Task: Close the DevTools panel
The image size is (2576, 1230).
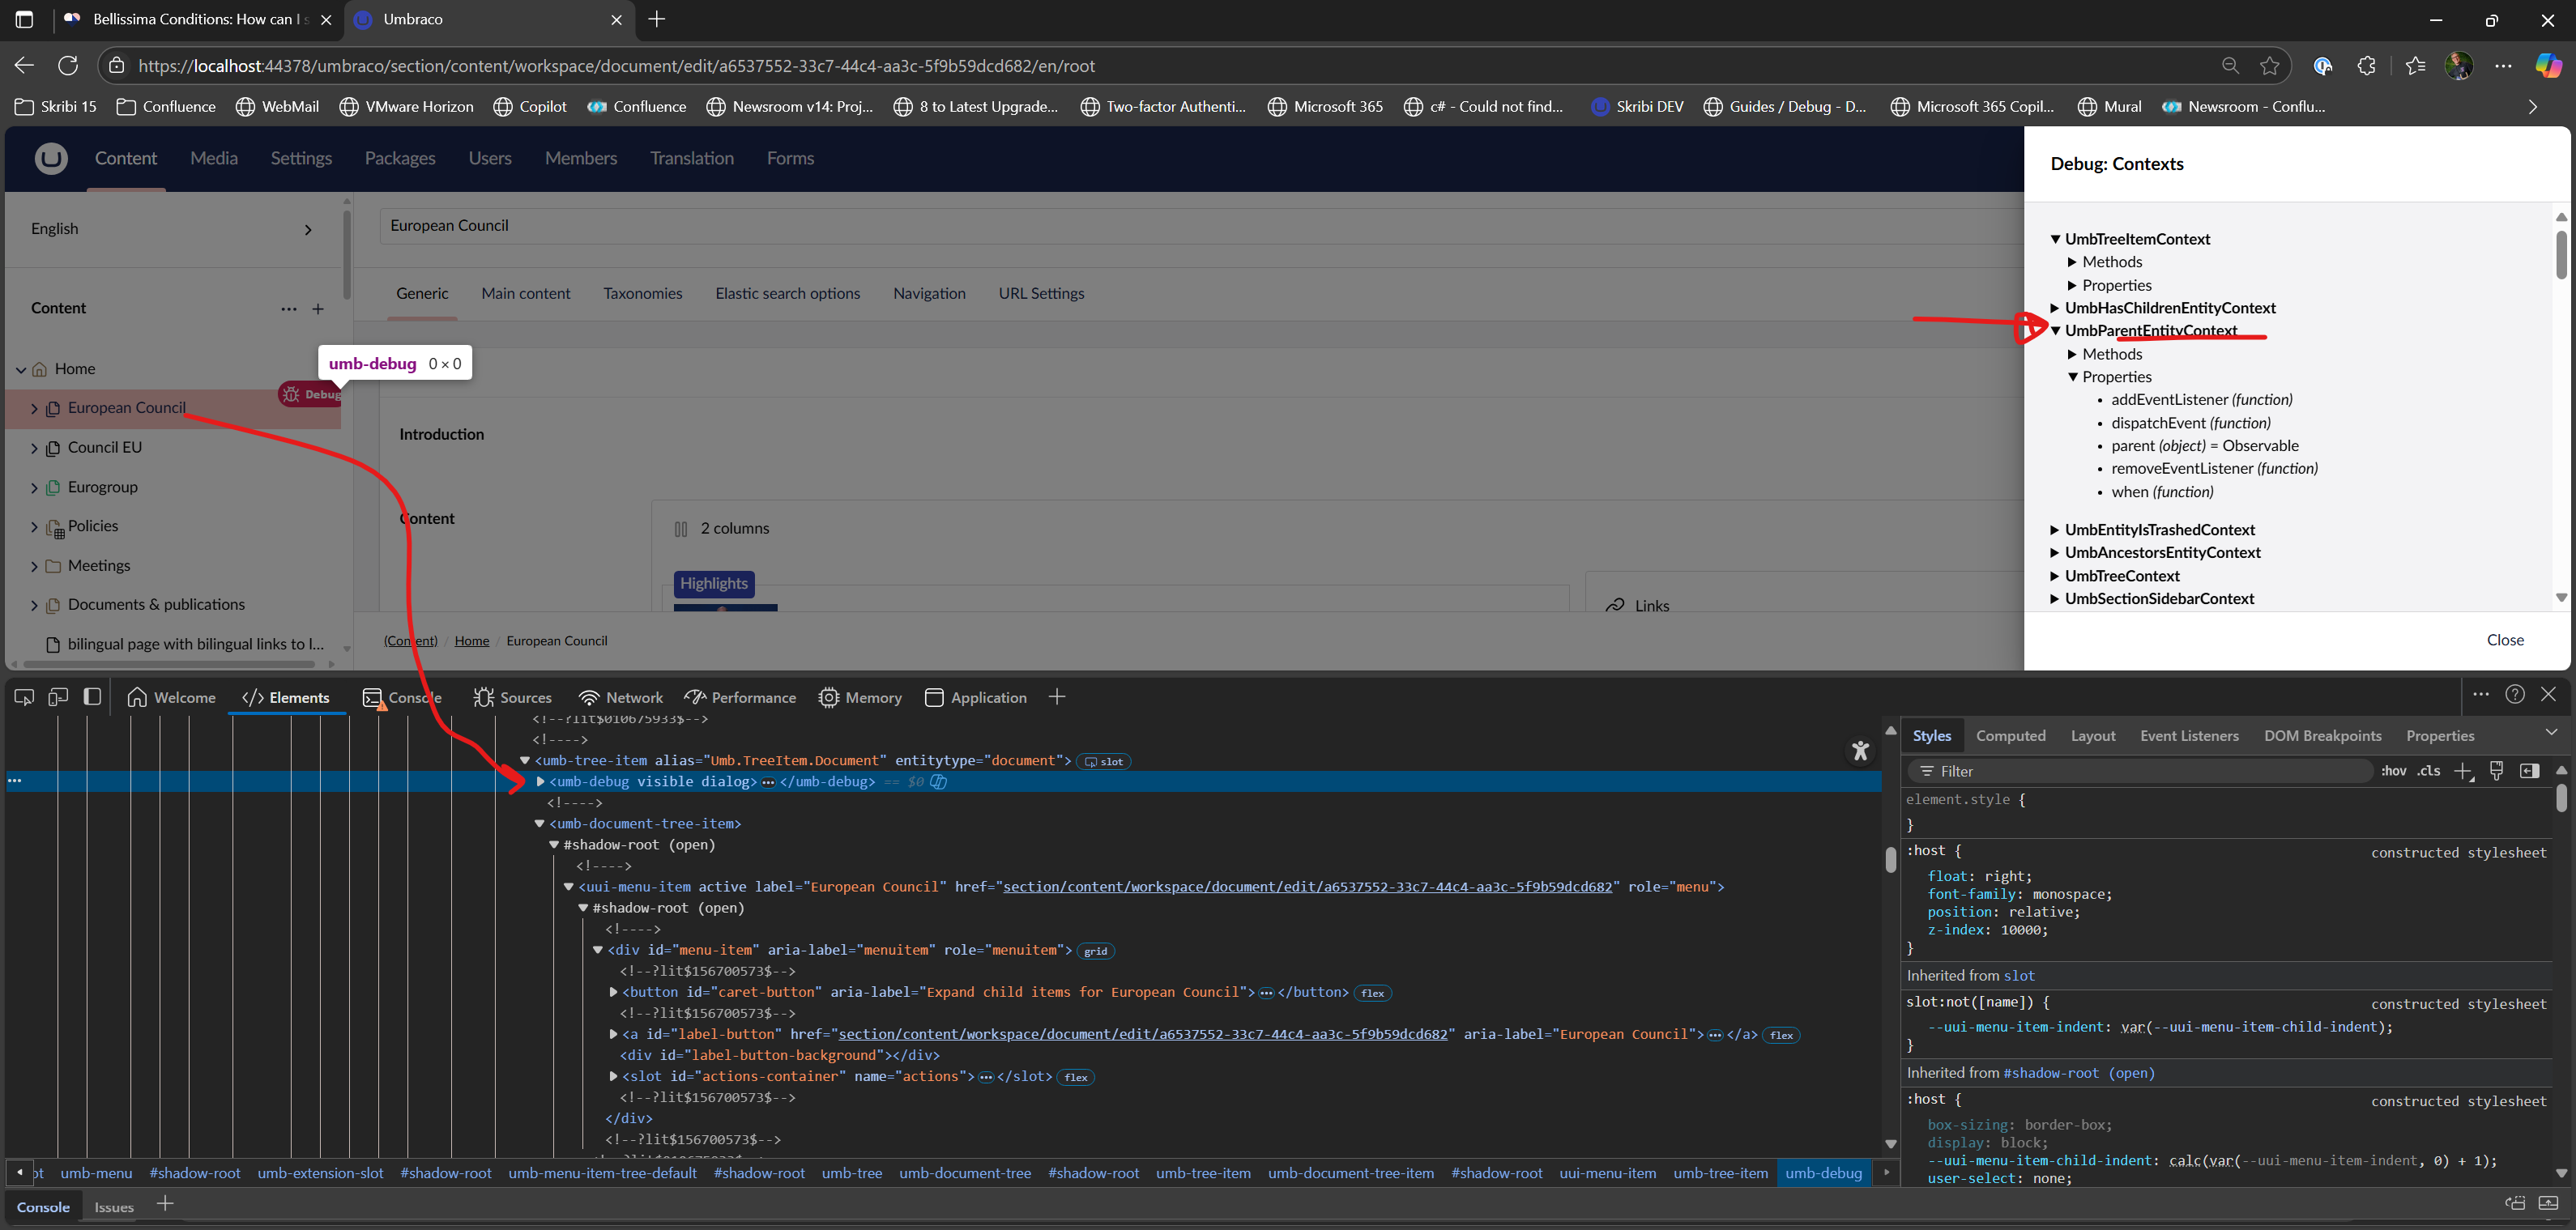Action: [x=2548, y=694]
